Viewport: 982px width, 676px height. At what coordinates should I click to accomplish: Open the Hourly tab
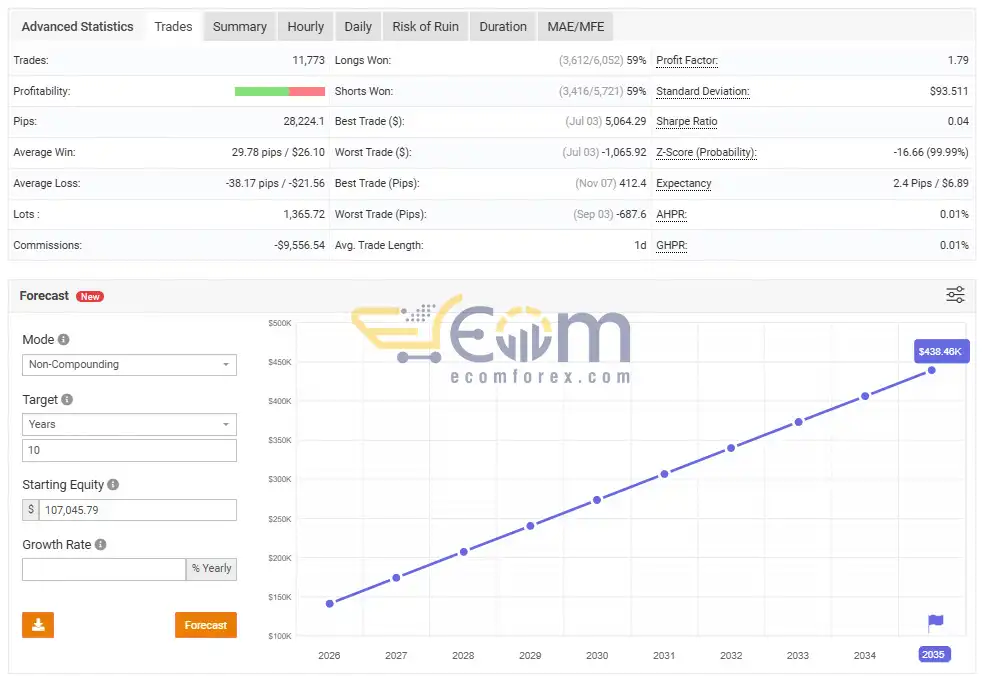click(x=306, y=27)
